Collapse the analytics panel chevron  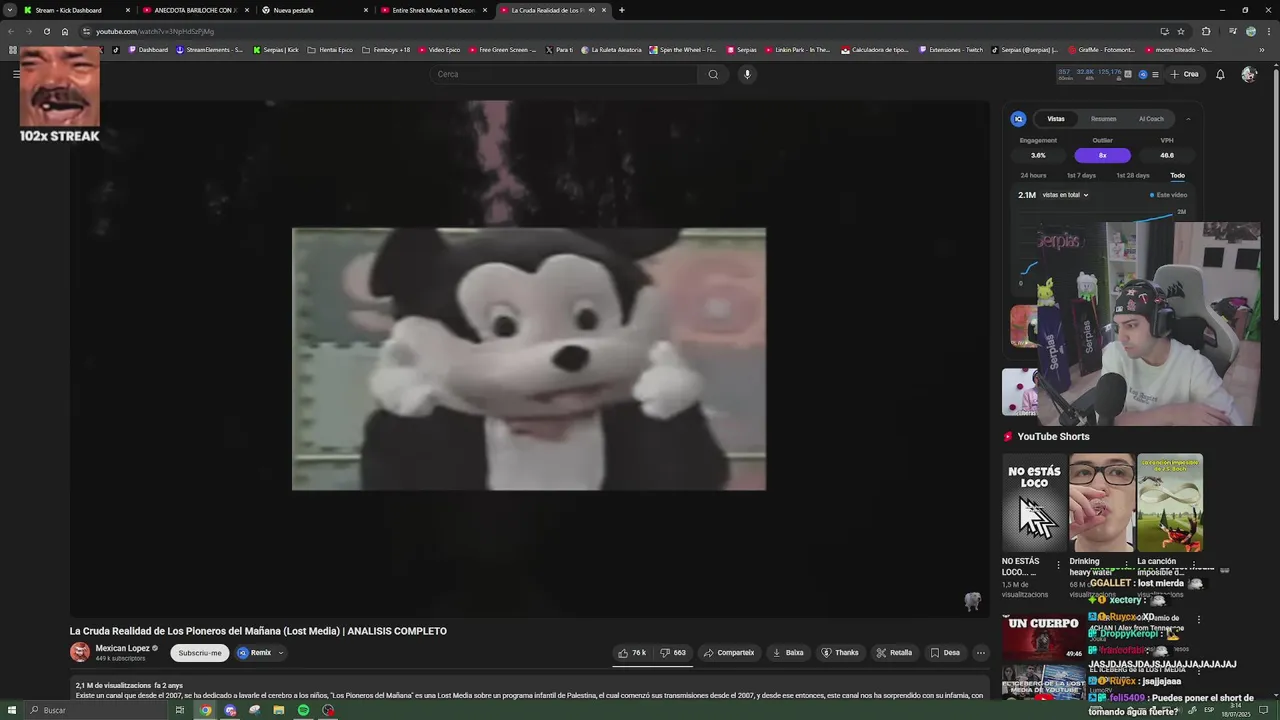point(1188,119)
